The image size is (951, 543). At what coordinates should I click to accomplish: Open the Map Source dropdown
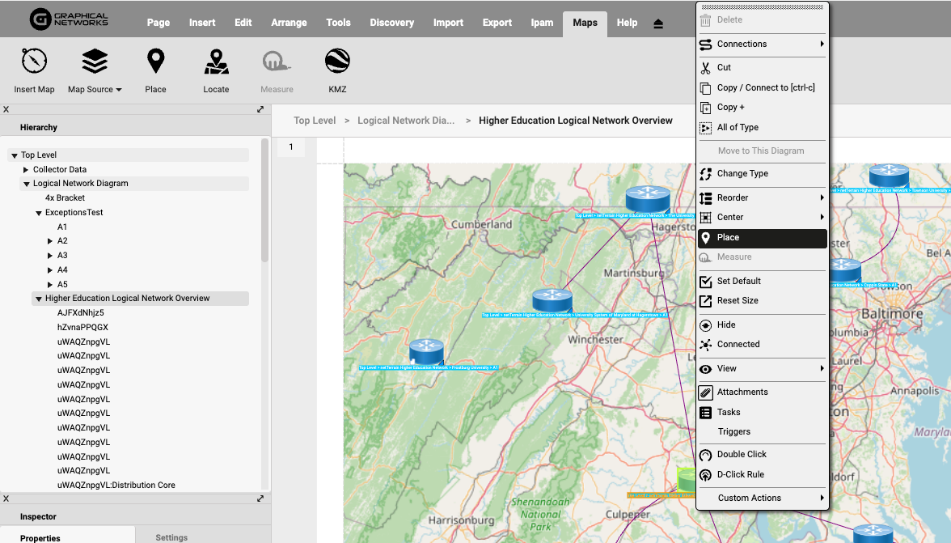pyautogui.click(x=95, y=89)
